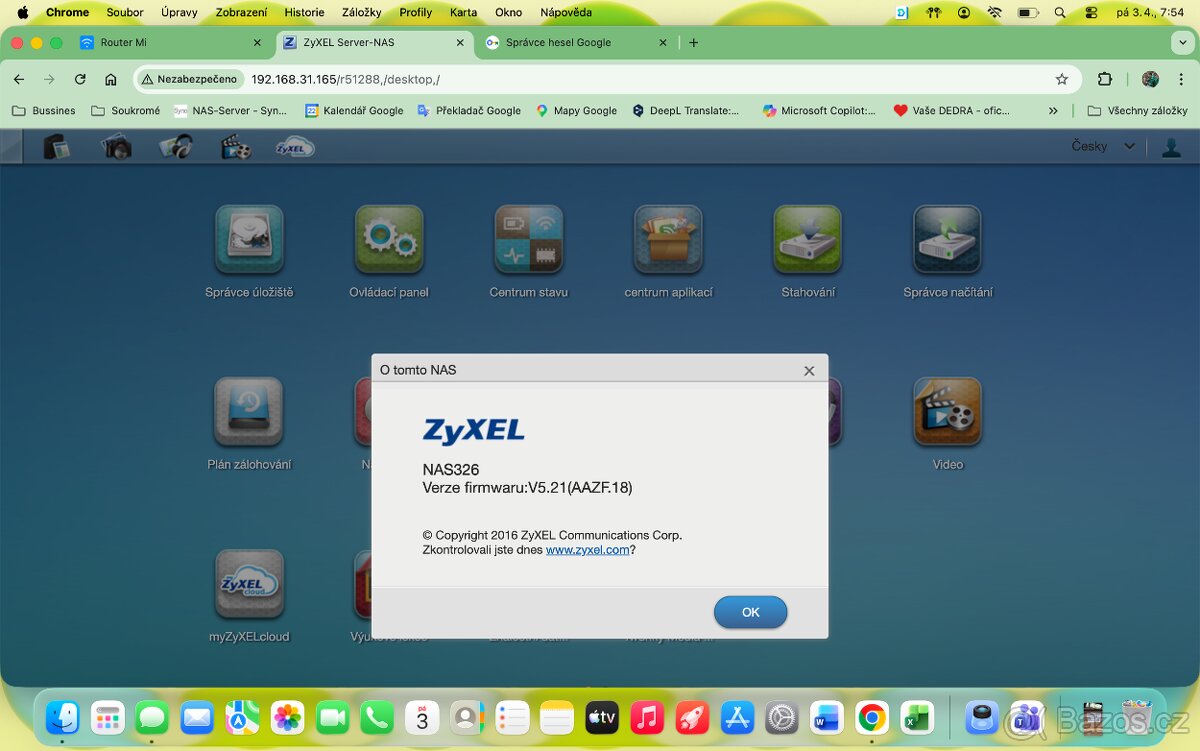Open a new browser tab
1200x751 pixels.
point(694,43)
